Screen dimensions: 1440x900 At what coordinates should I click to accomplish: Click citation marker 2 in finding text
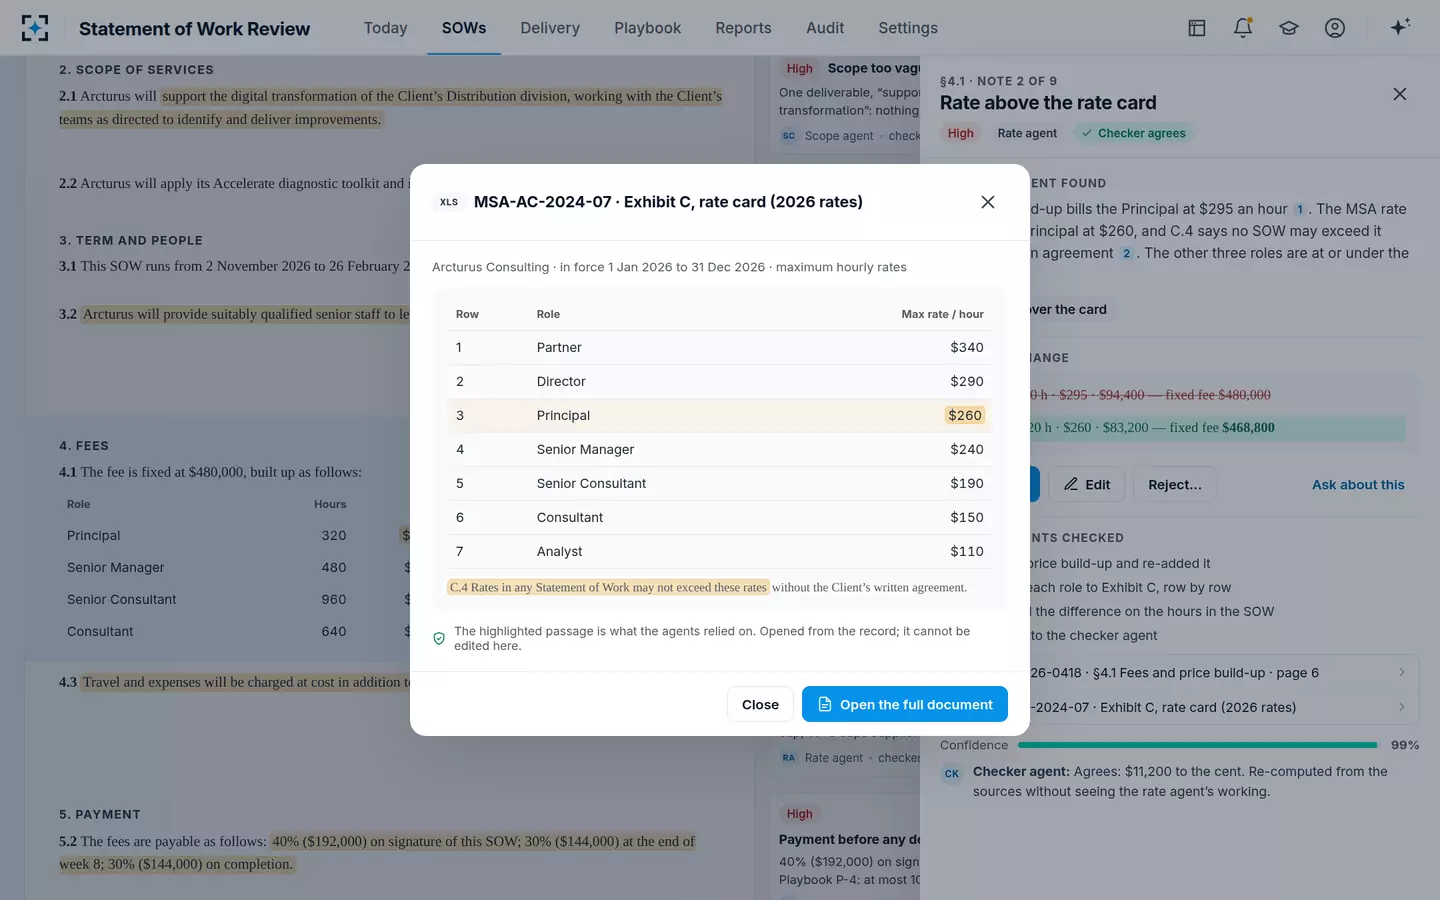pyautogui.click(x=1126, y=253)
